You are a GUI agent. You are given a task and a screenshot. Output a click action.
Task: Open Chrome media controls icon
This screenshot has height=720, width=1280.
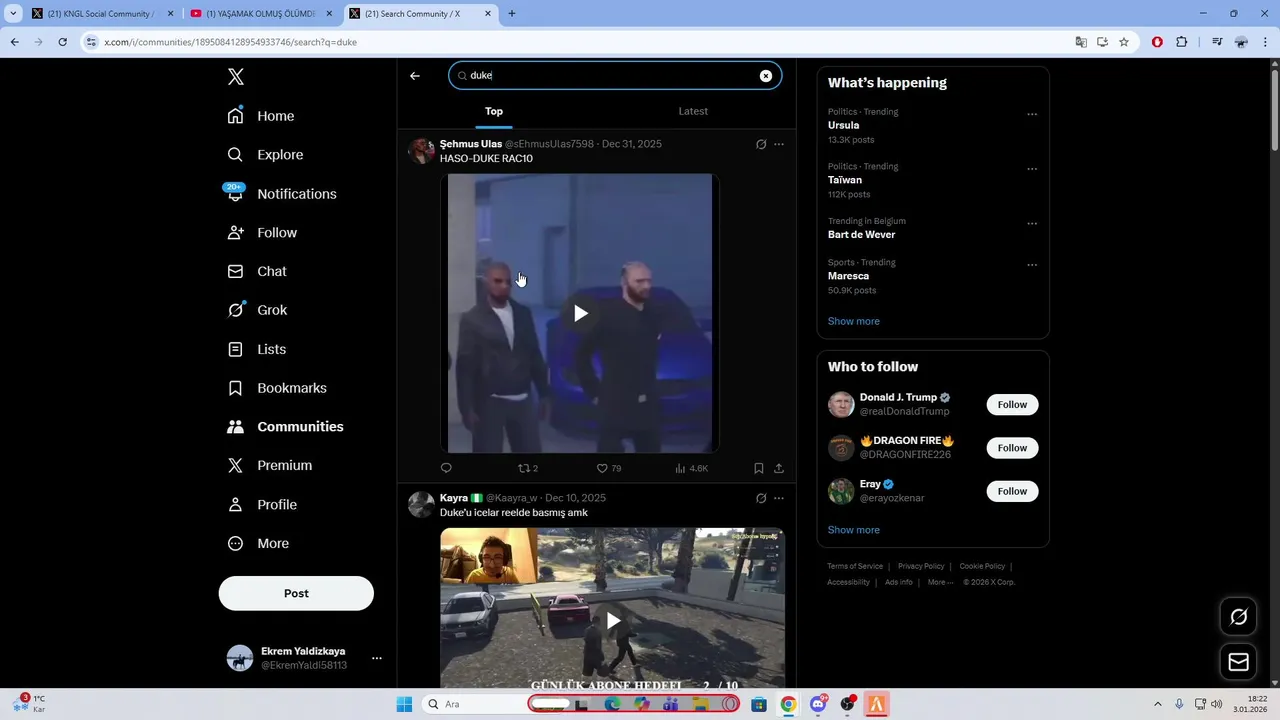1217,42
